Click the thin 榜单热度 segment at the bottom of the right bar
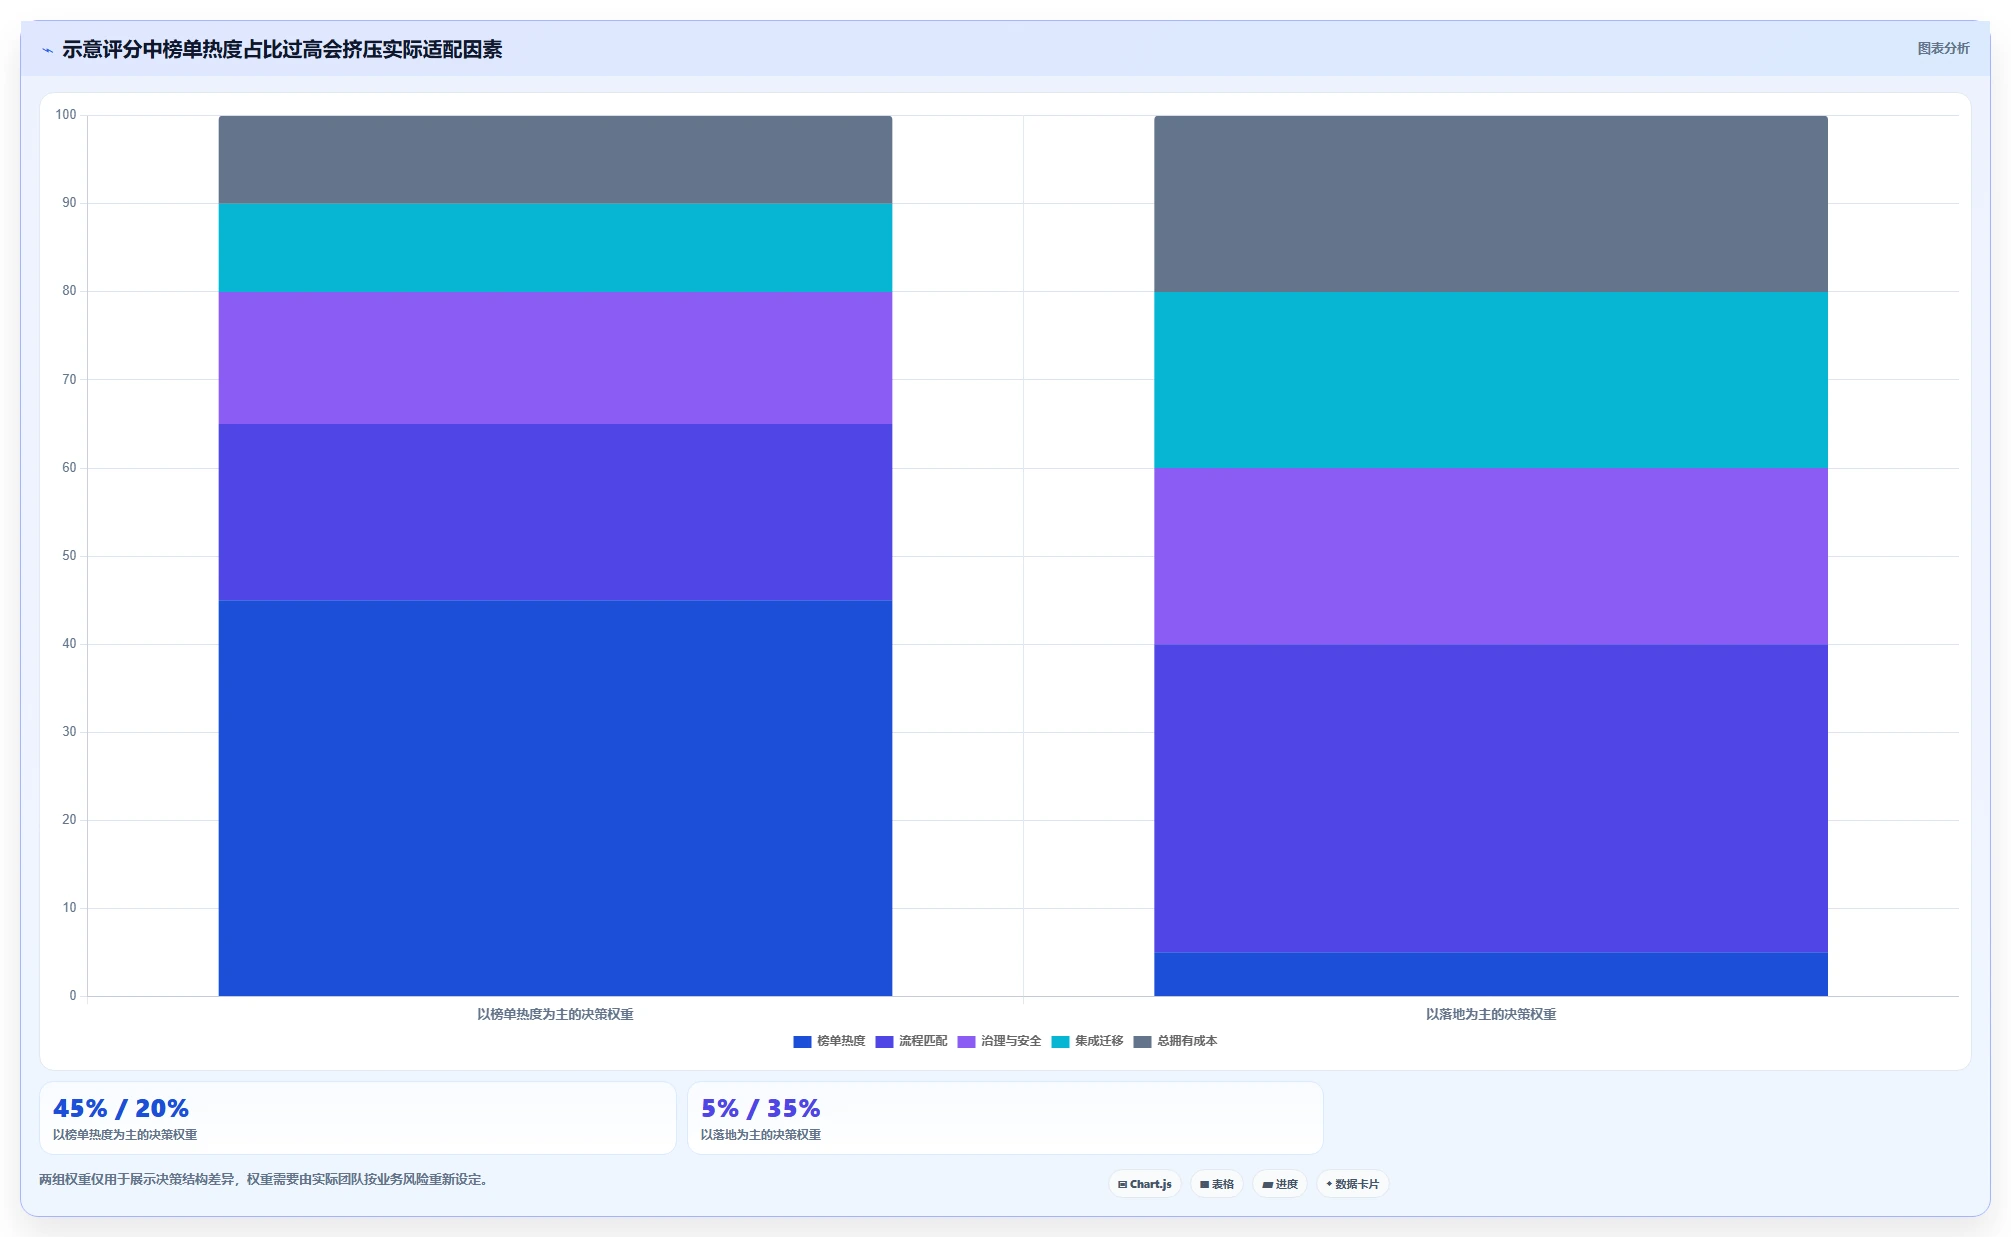Screen dimensions: 2011x1237 [1491, 974]
